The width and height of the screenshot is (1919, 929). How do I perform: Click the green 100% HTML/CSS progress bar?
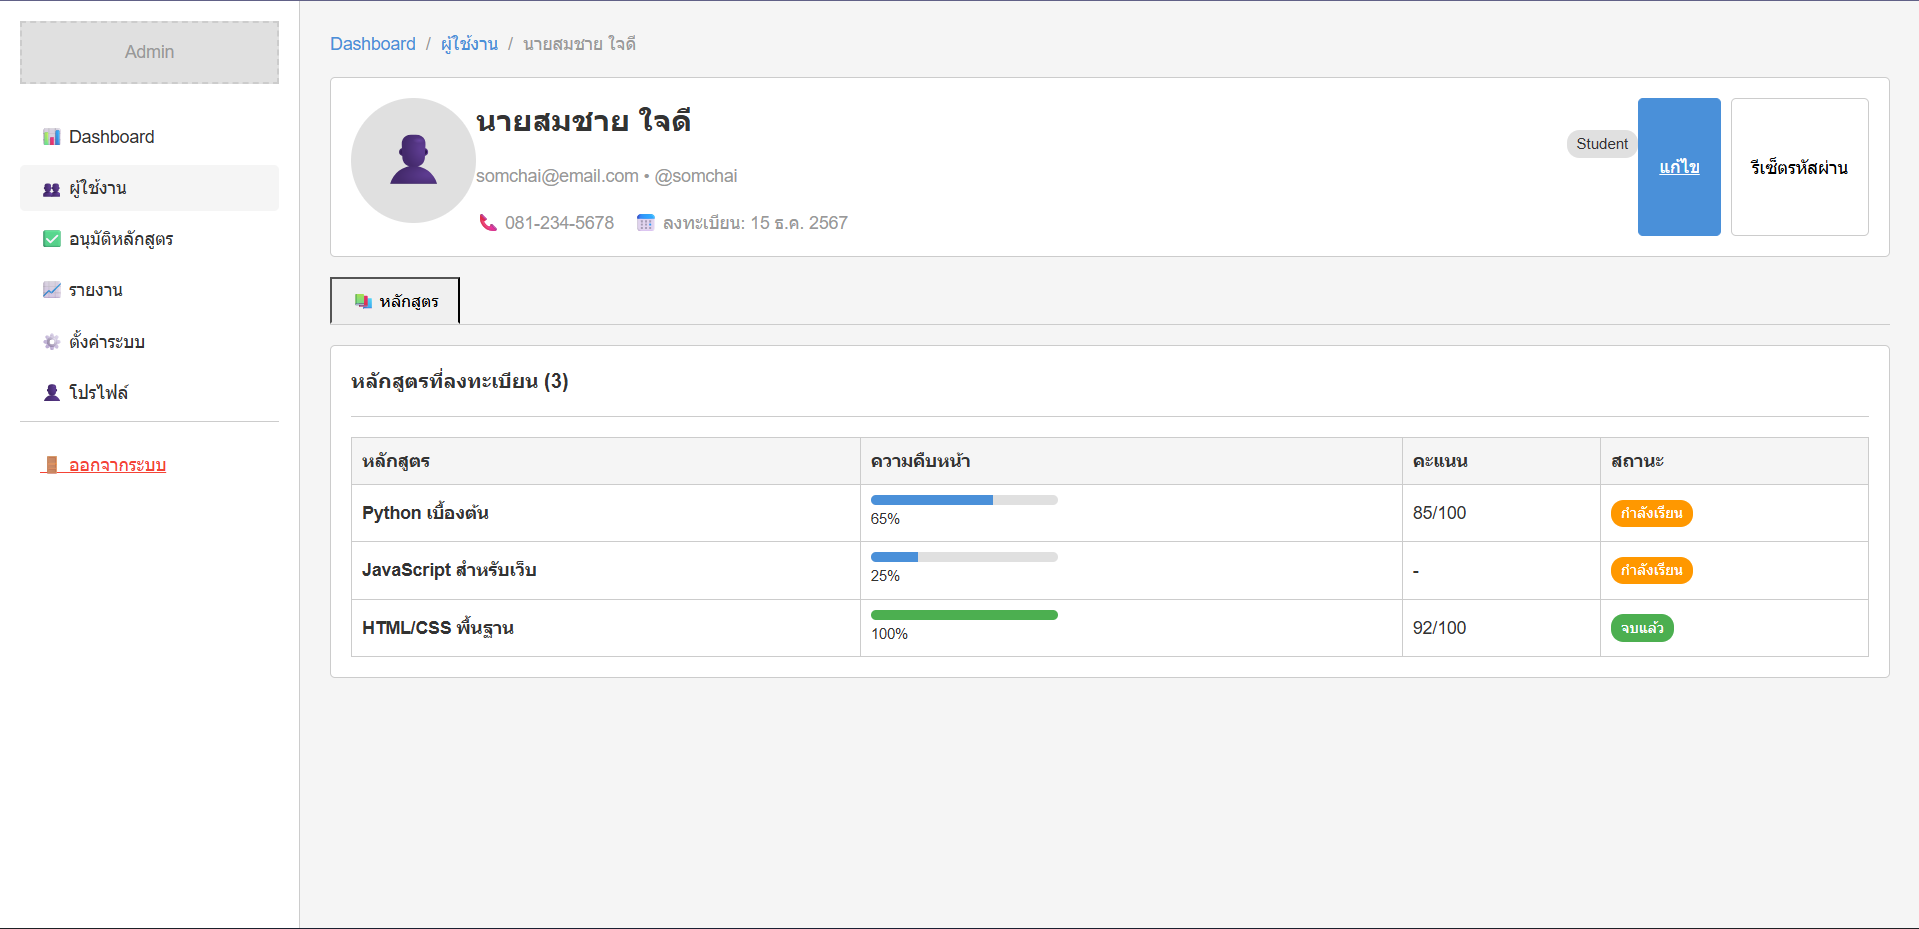(x=963, y=615)
